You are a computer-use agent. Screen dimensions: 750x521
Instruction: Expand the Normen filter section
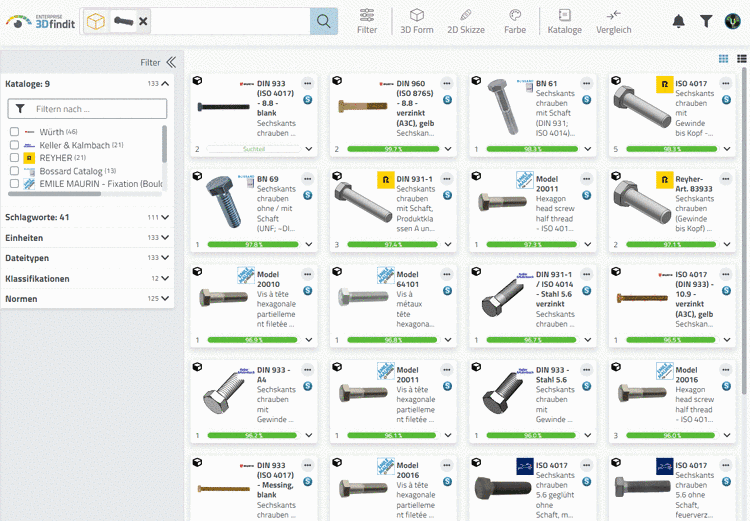coord(165,299)
